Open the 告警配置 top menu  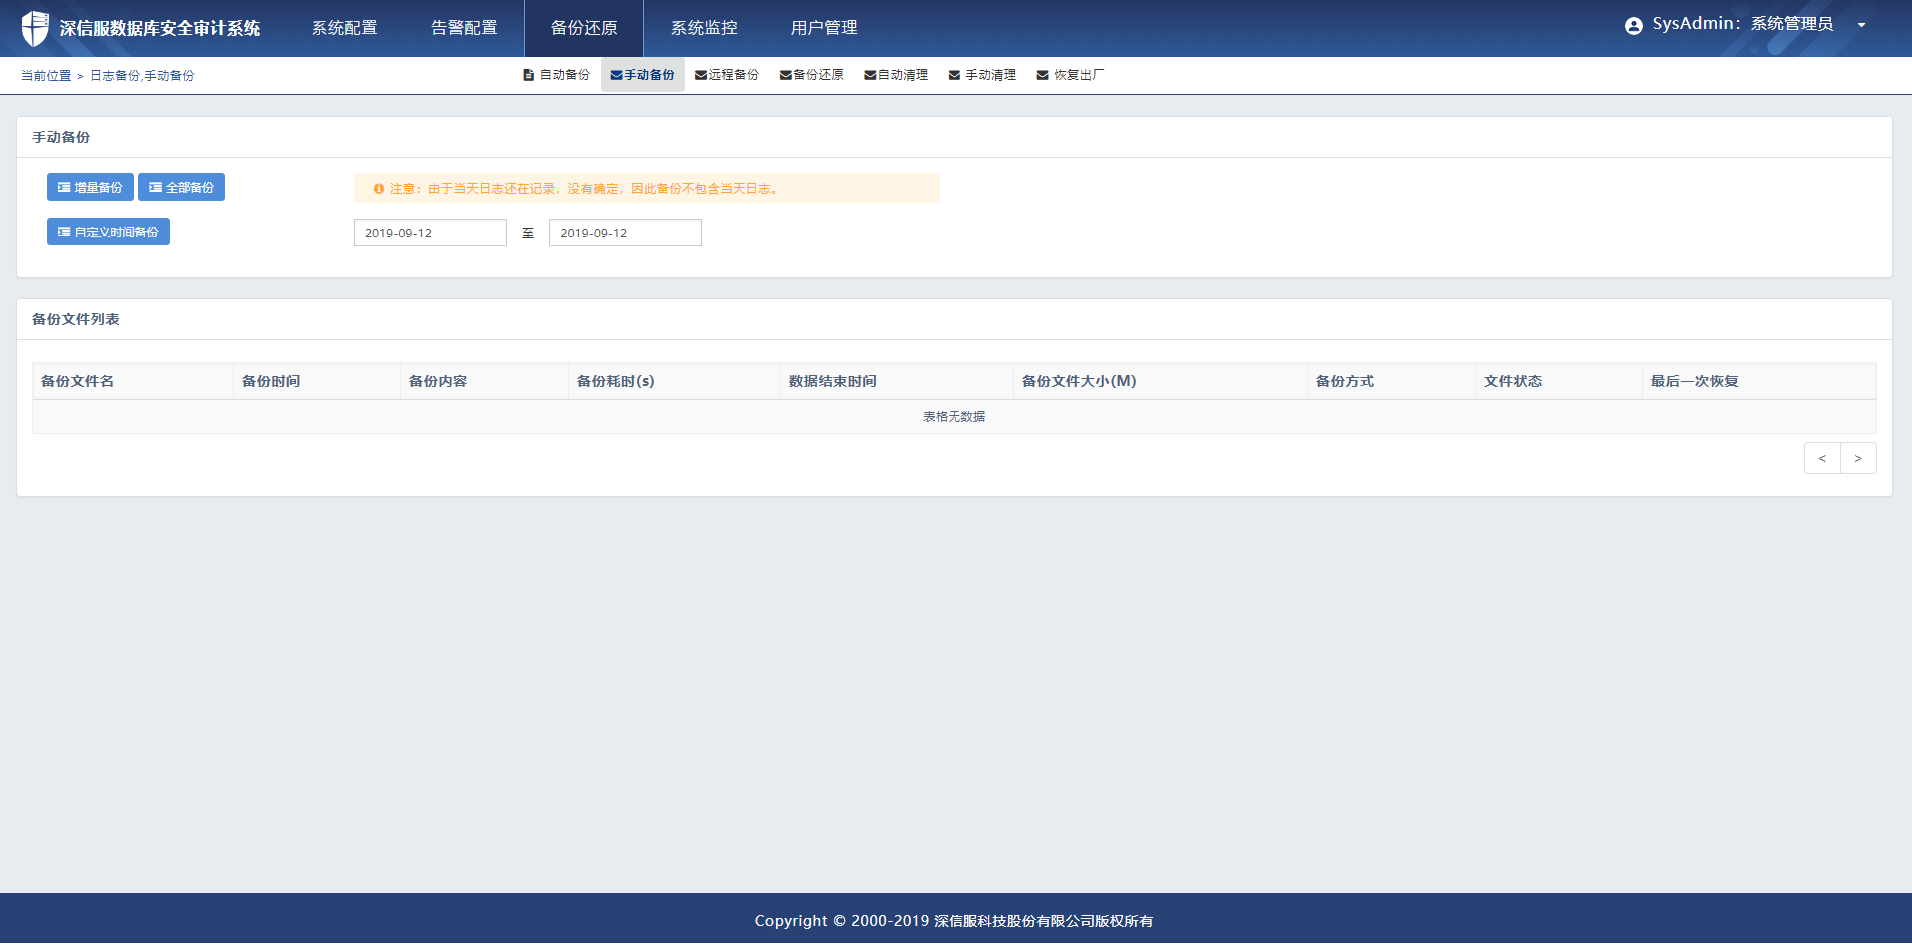click(x=464, y=28)
